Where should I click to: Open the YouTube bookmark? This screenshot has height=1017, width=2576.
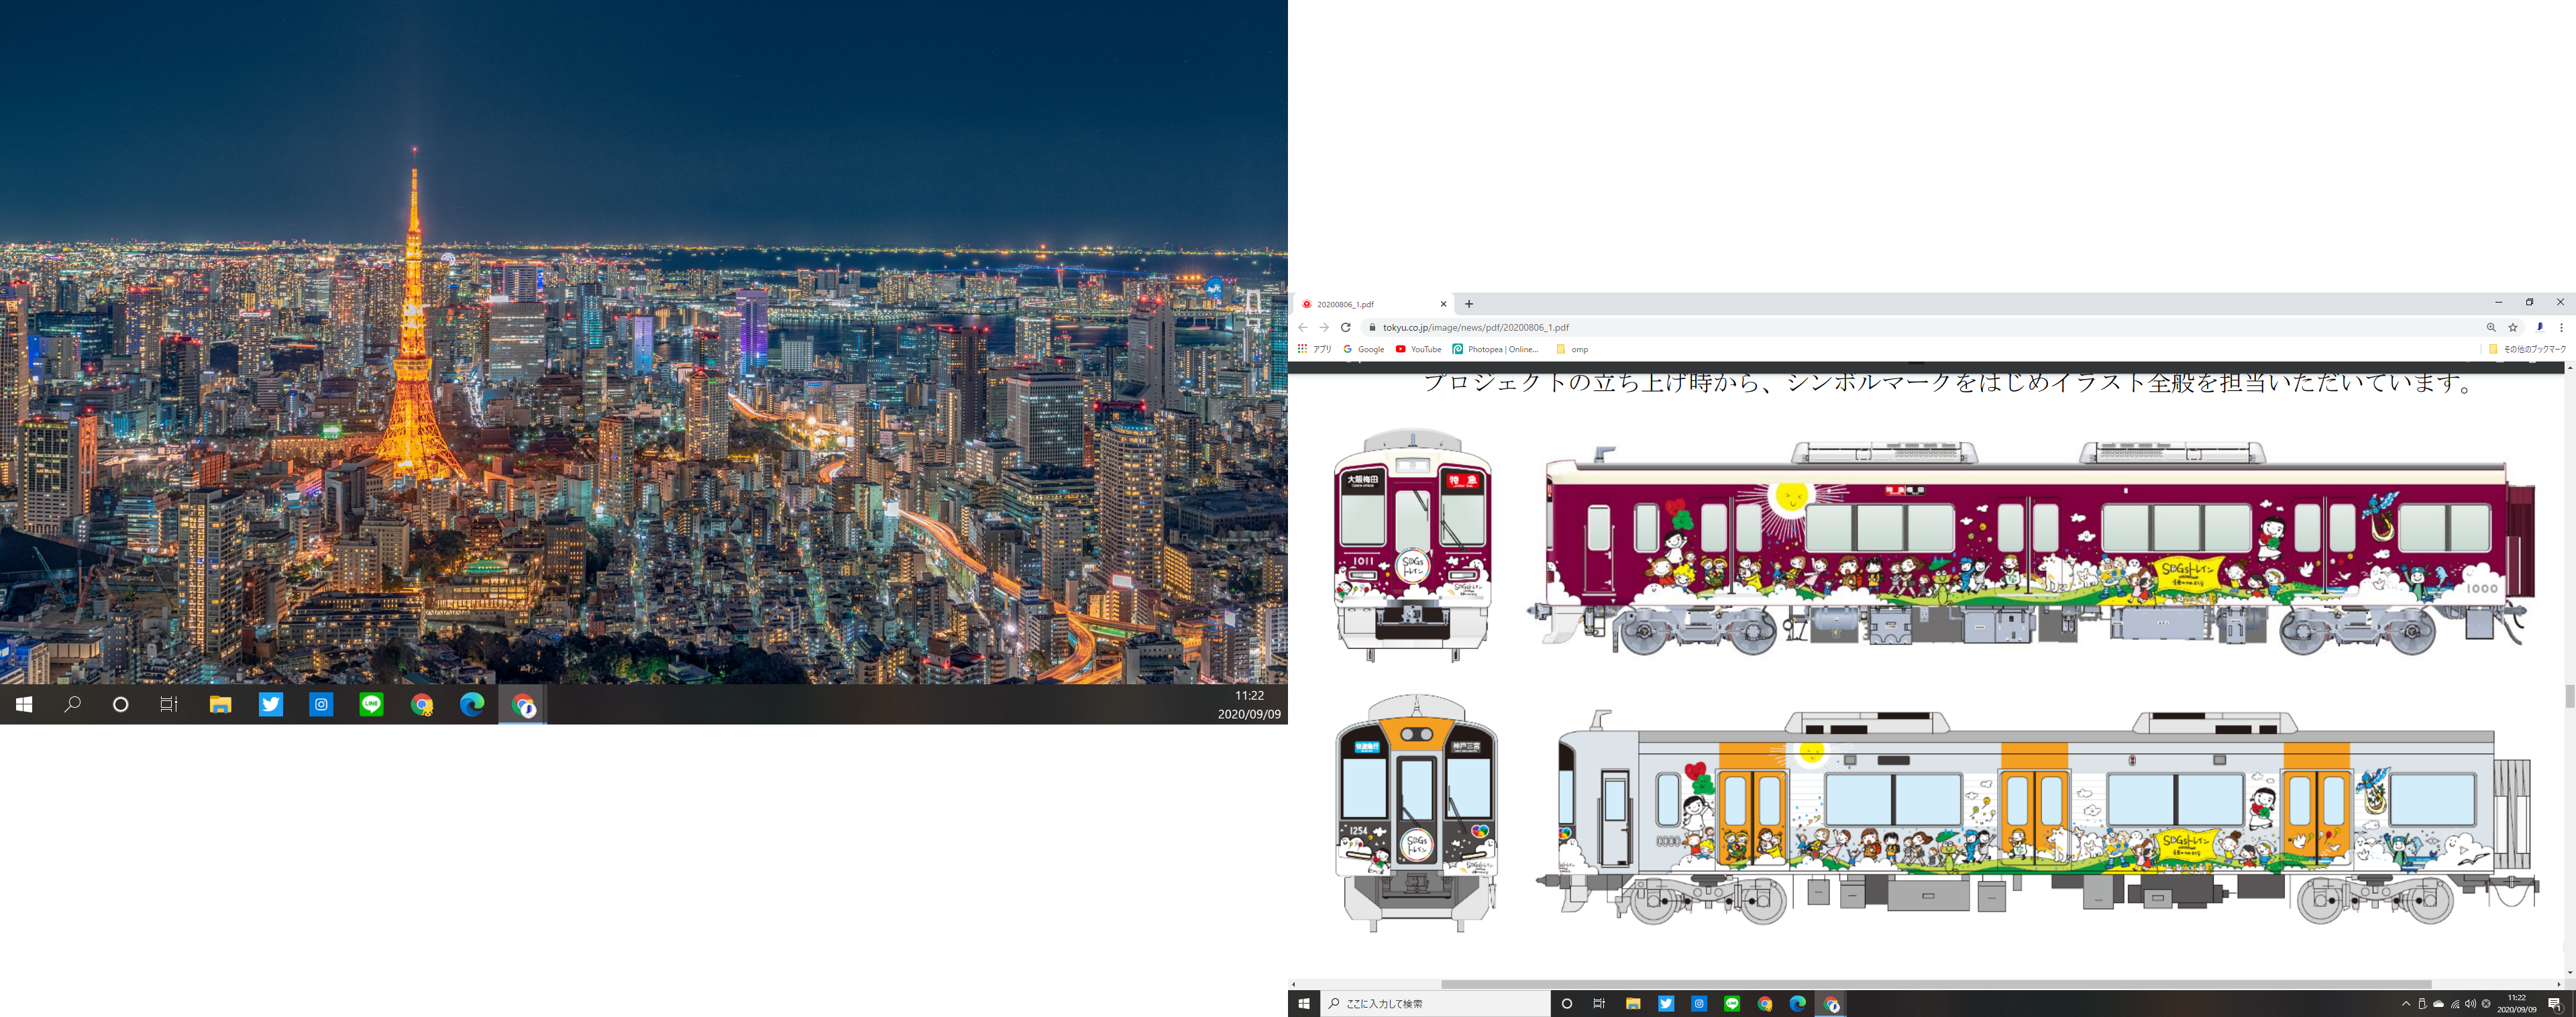(1418, 349)
